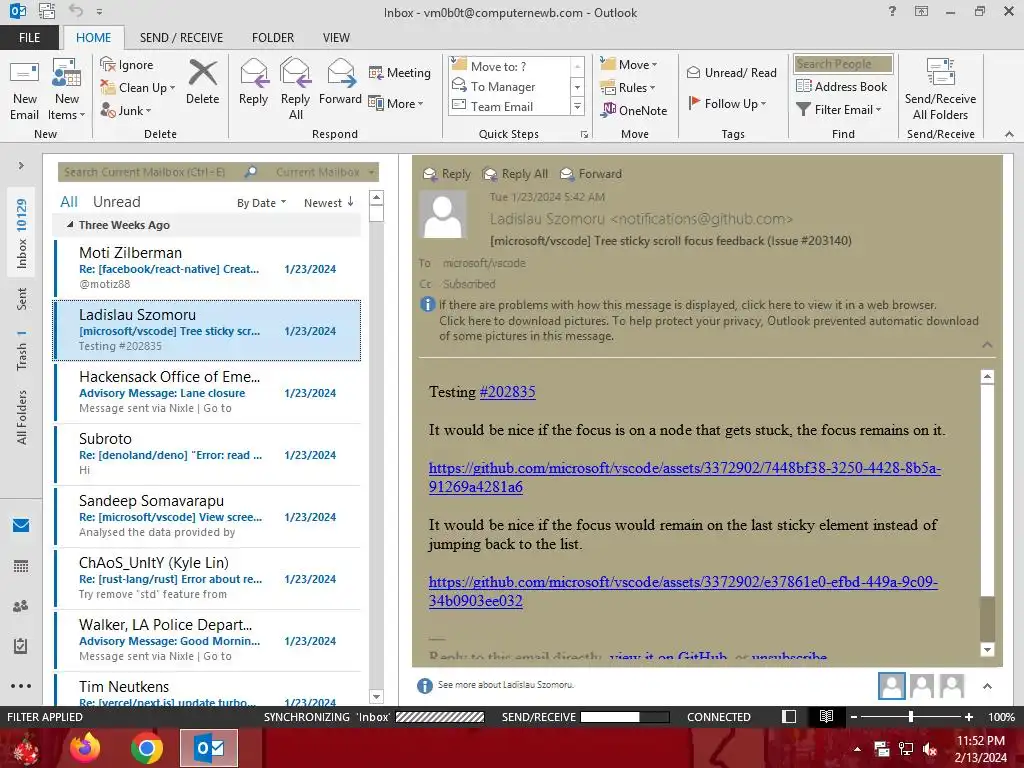The image size is (1024, 768).
Task: Switch to SEND / RECEIVE tab
Action: 181,37
